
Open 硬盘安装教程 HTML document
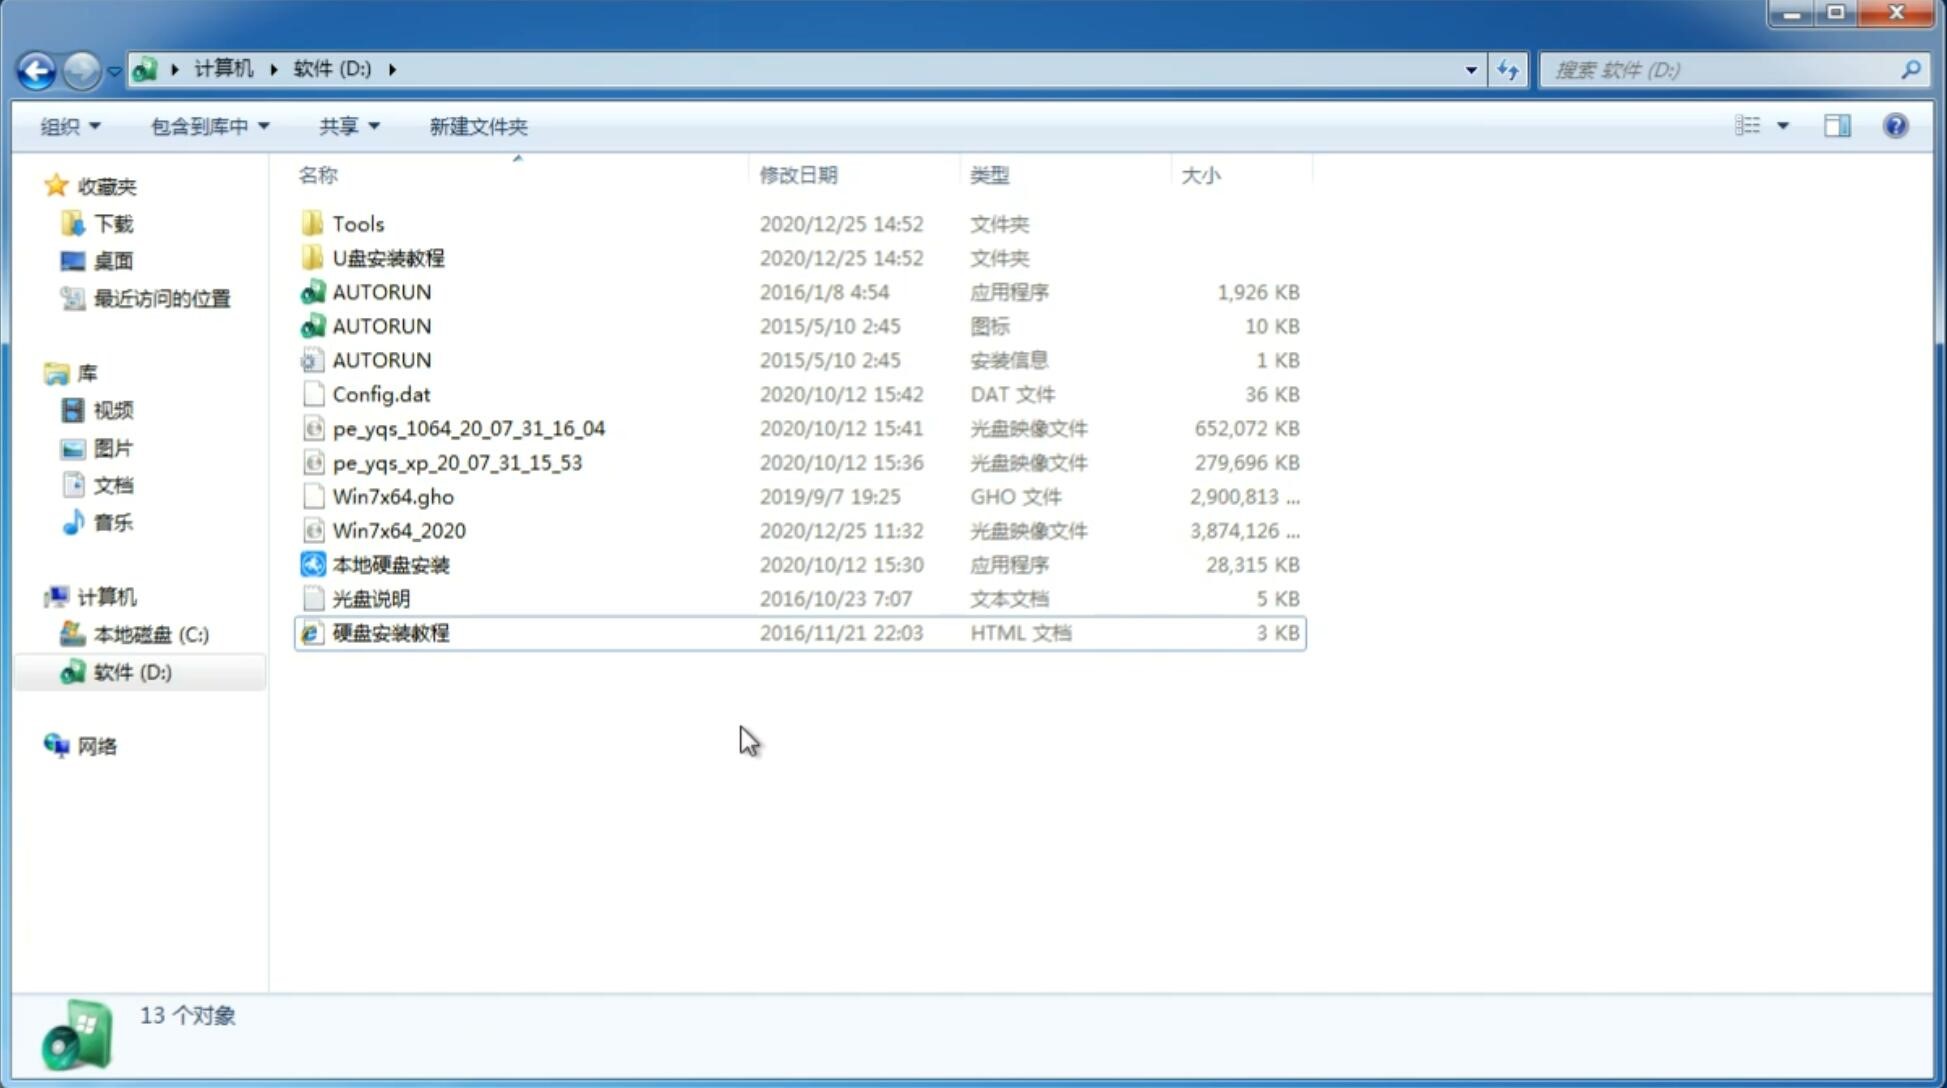point(389,632)
